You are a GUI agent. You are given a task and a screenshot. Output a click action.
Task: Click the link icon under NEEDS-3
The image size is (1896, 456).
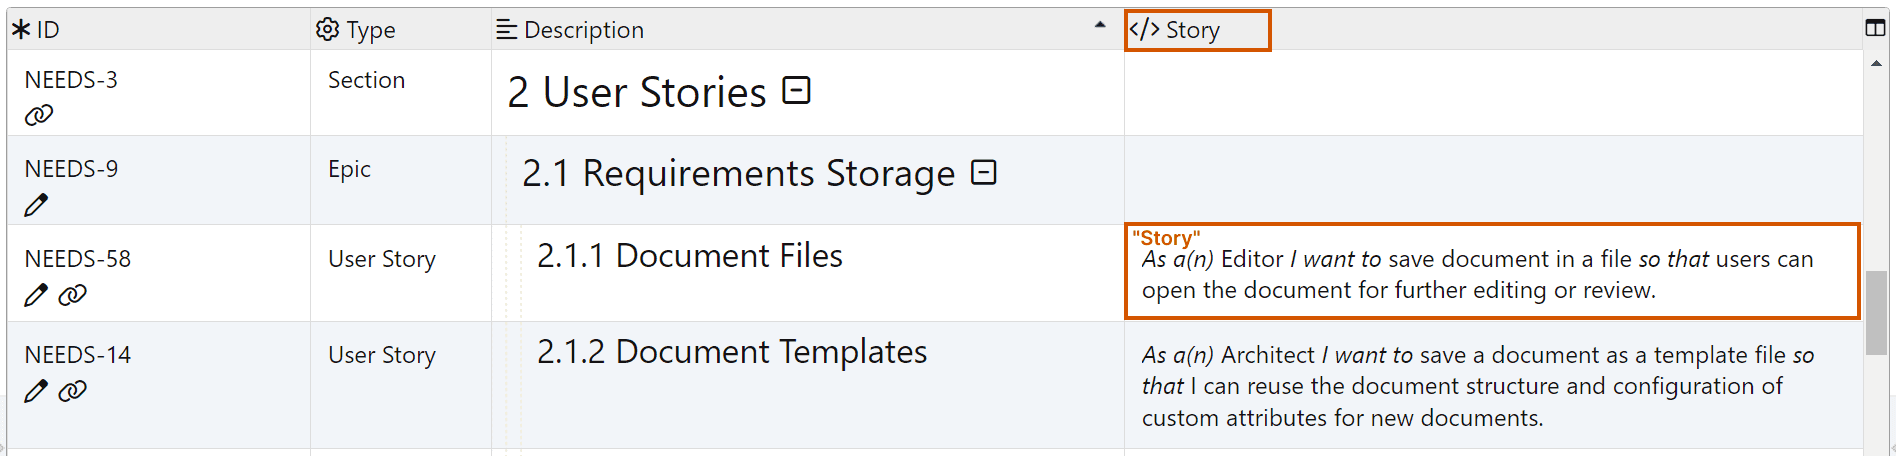(x=38, y=115)
